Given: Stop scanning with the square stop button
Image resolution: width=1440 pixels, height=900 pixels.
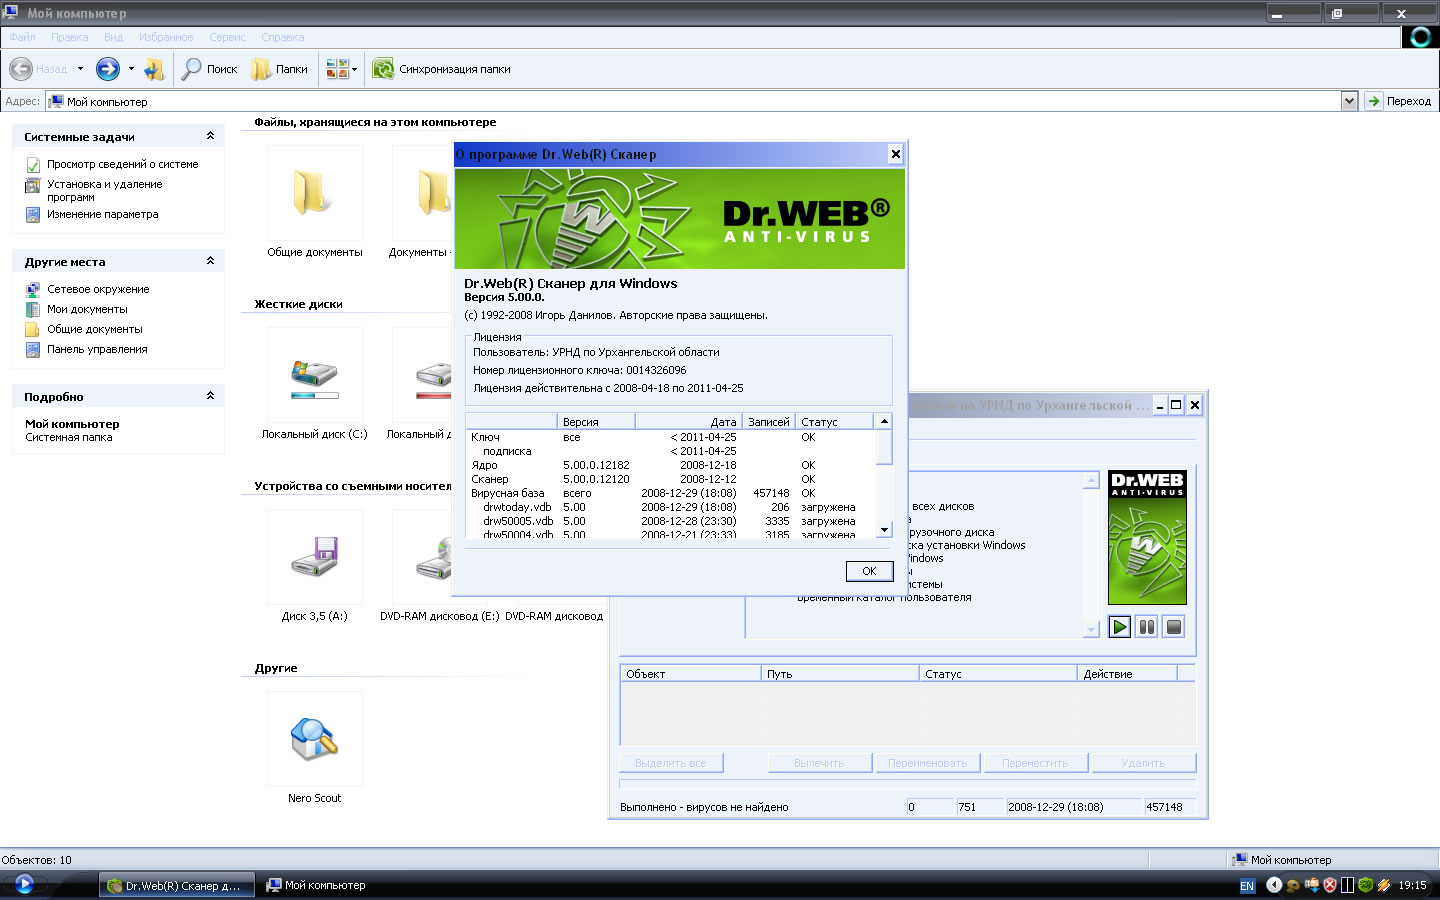Looking at the screenshot, I should pyautogui.click(x=1174, y=627).
